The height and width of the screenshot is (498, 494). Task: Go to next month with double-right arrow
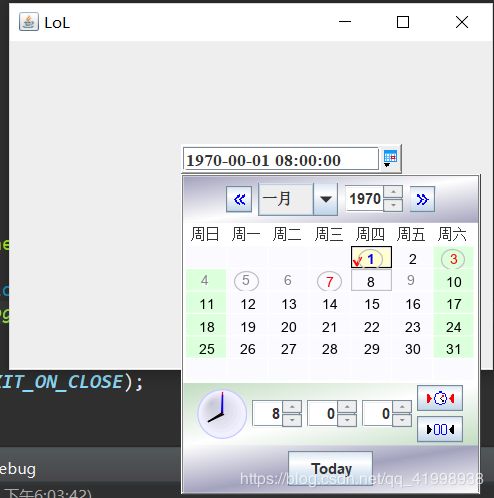click(x=422, y=199)
